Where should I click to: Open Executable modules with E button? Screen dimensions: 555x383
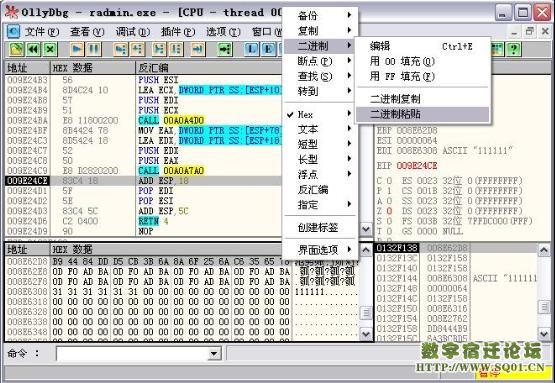(268, 49)
